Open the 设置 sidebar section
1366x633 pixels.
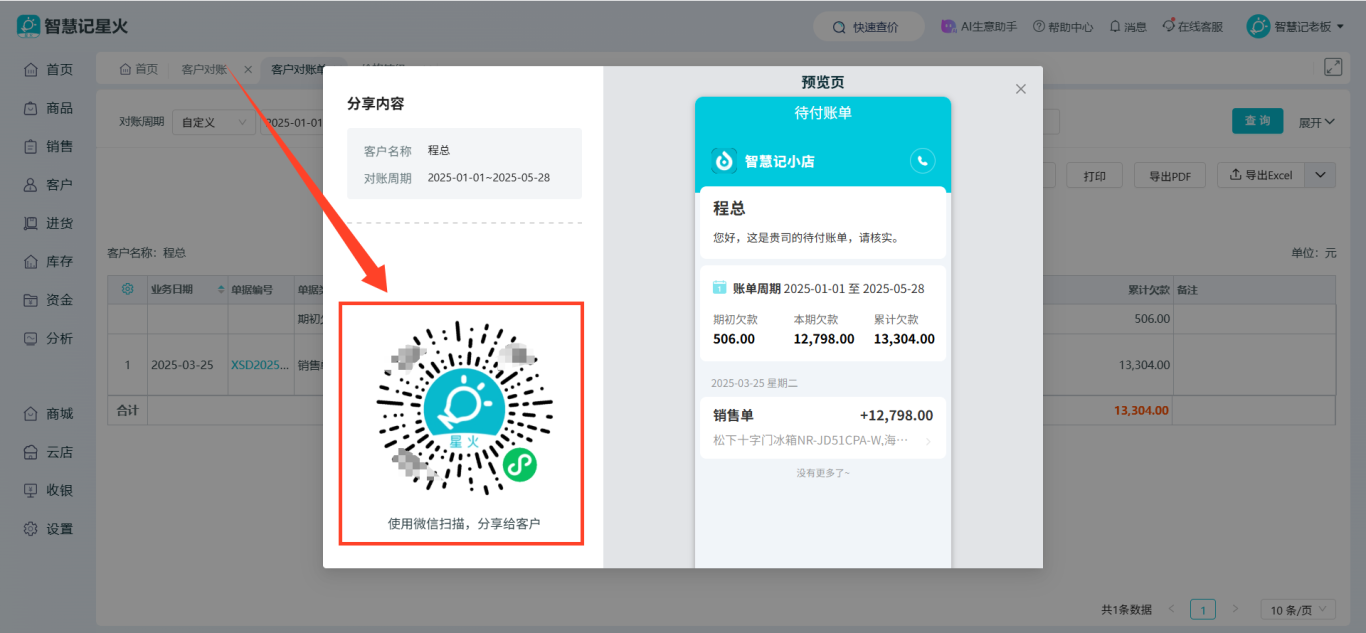point(48,529)
